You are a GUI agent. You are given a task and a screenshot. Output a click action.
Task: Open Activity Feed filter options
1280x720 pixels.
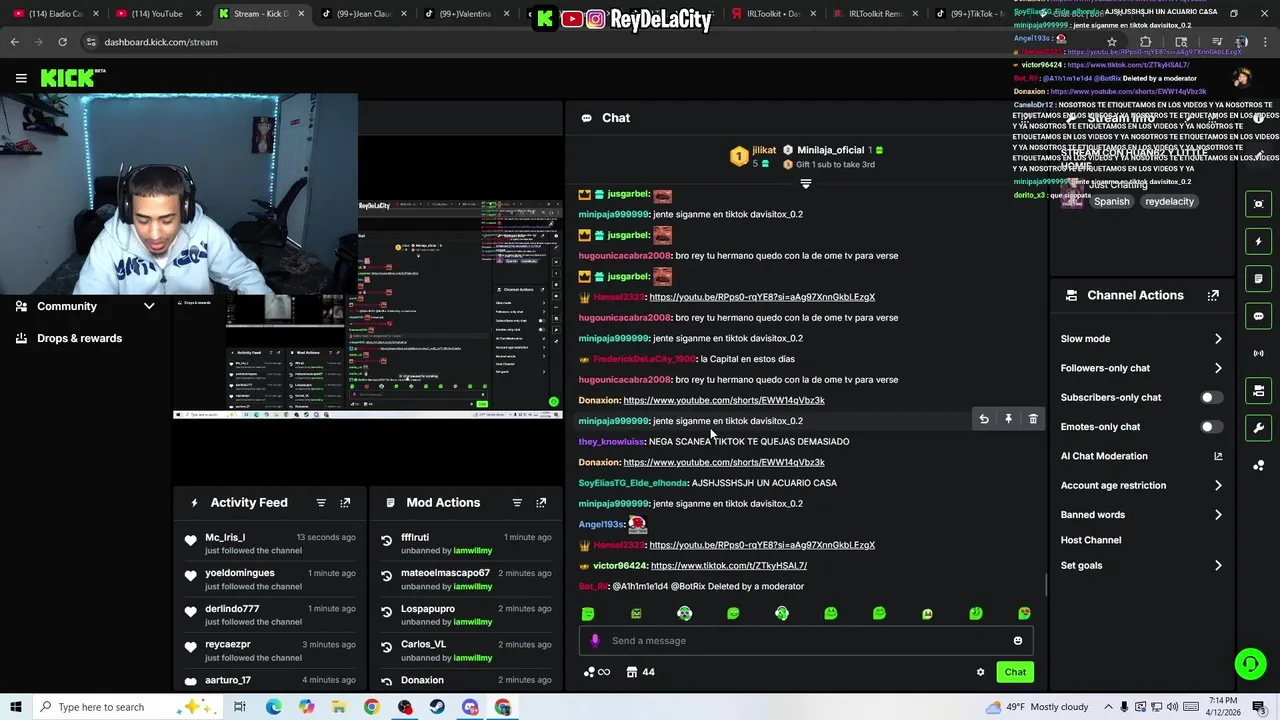coord(321,503)
